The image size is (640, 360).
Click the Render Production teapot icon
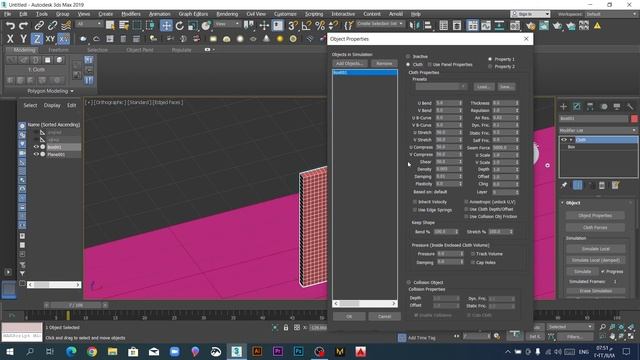(x=557, y=26)
